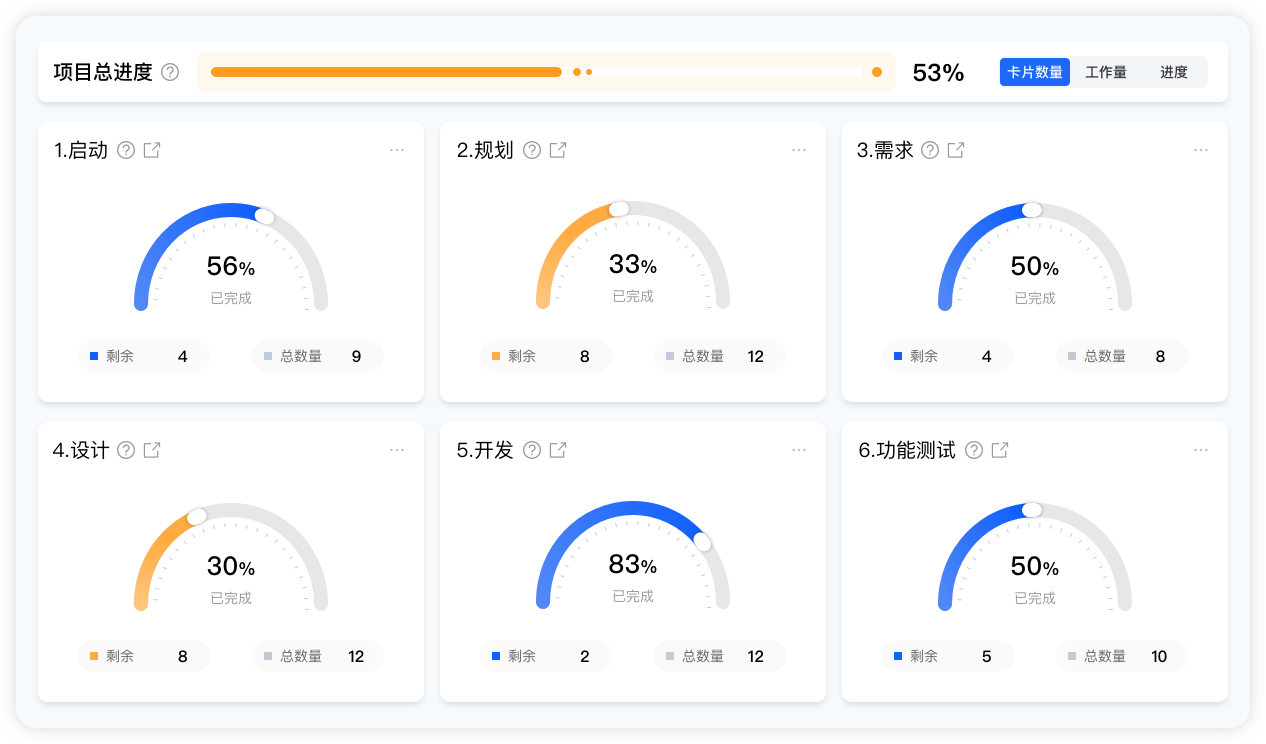Click the 4.设计 card title

pyautogui.click(x=81, y=450)
